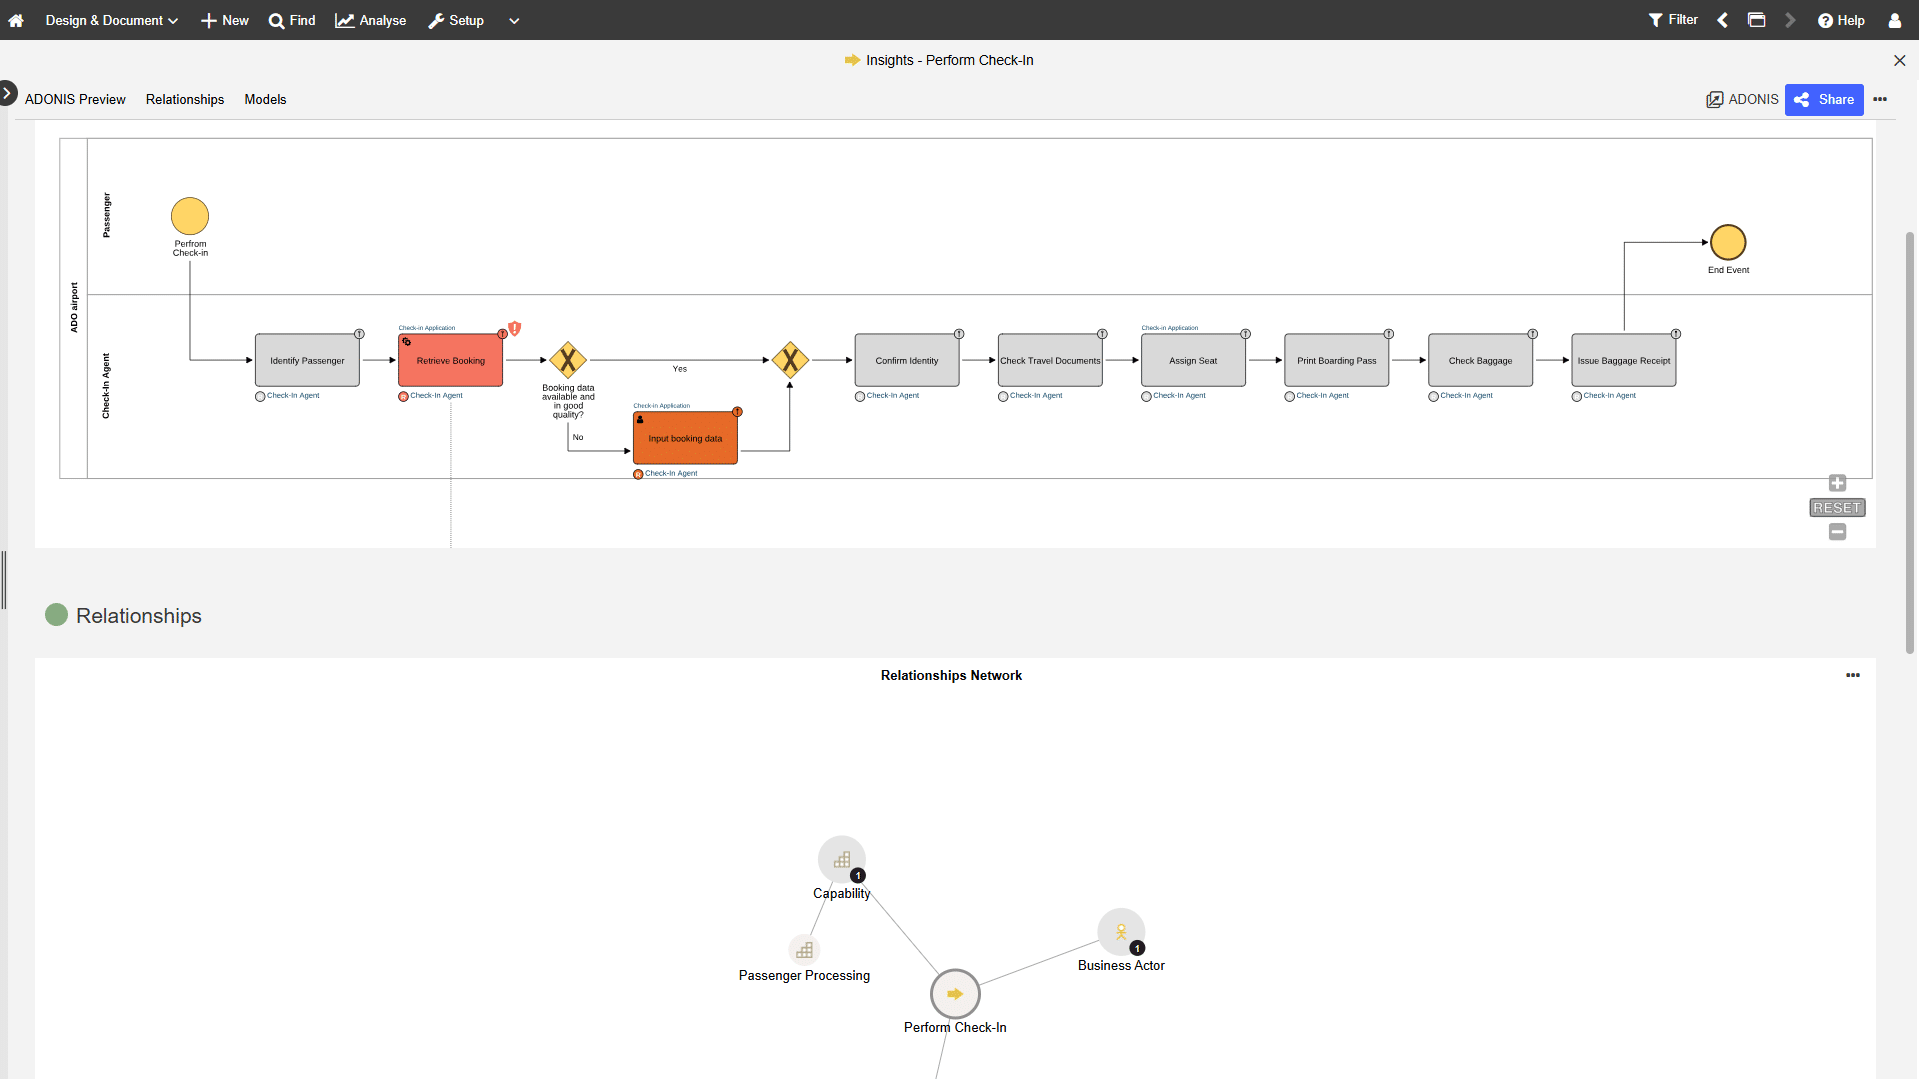
Task: Click the blue Share button
Action: pos(1824,99)
